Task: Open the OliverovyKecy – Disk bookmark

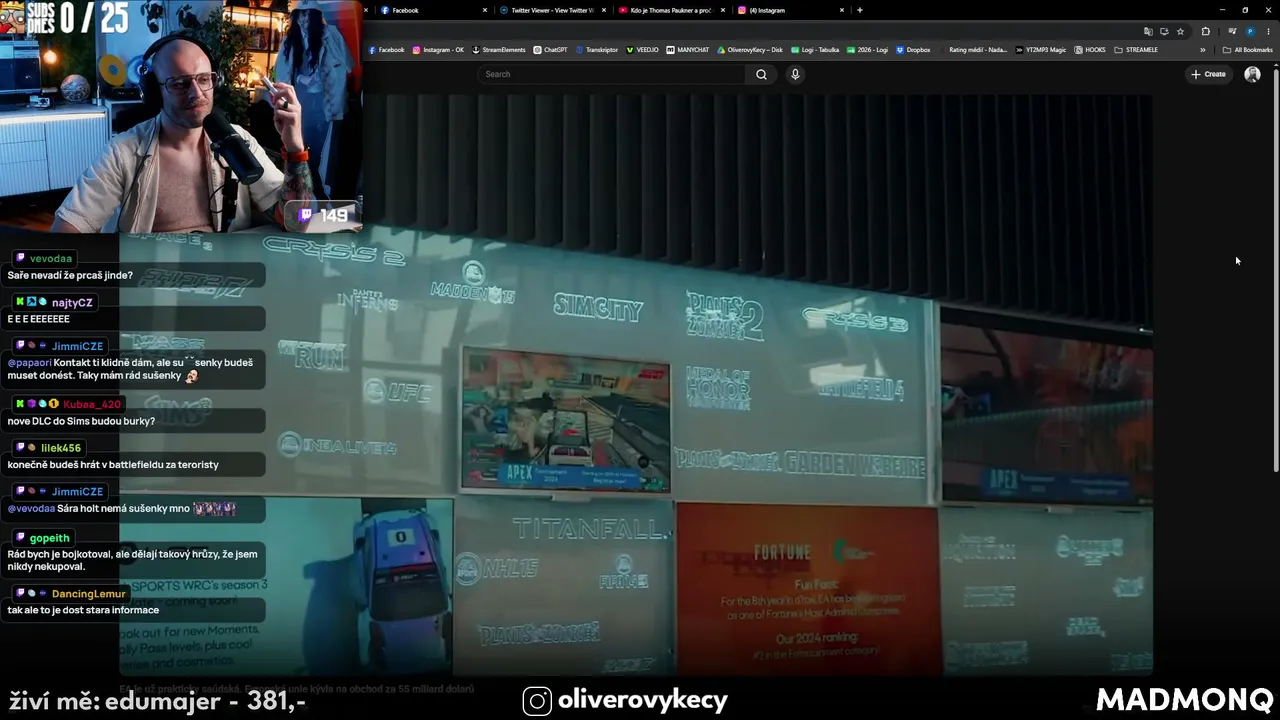Action: click(x=750, y=50)
